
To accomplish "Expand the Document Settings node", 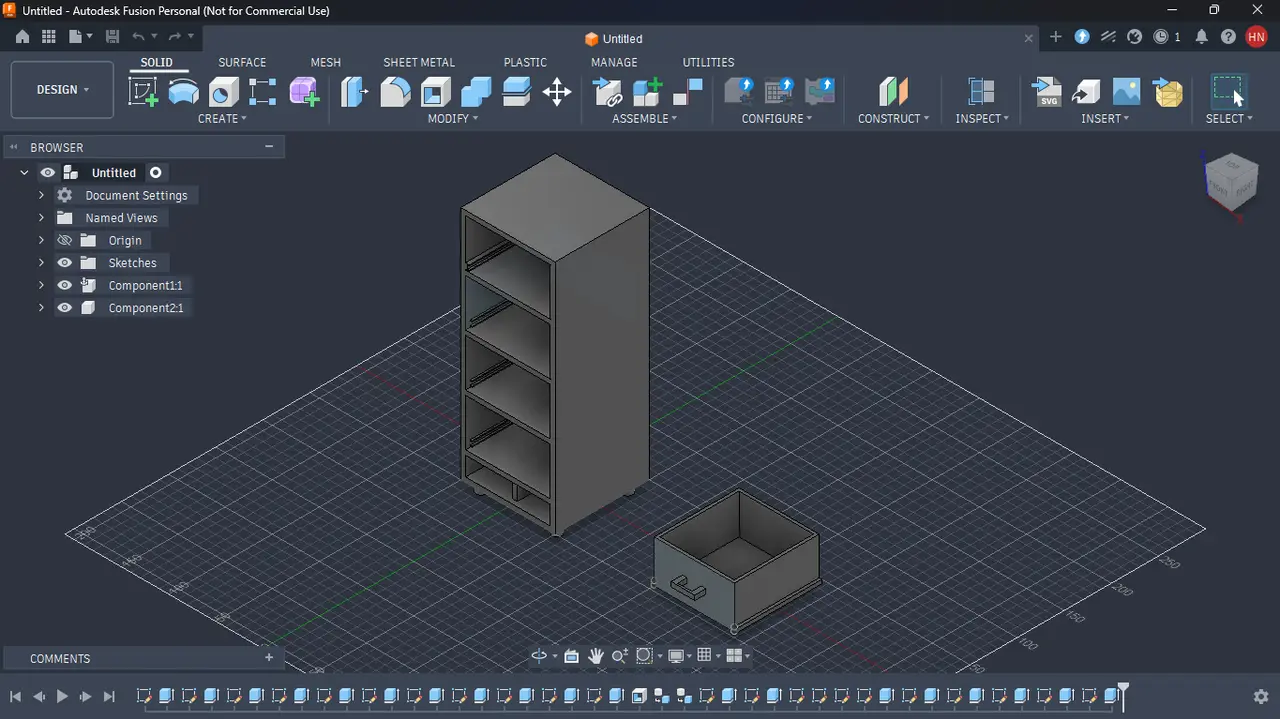I will (41, 195).
